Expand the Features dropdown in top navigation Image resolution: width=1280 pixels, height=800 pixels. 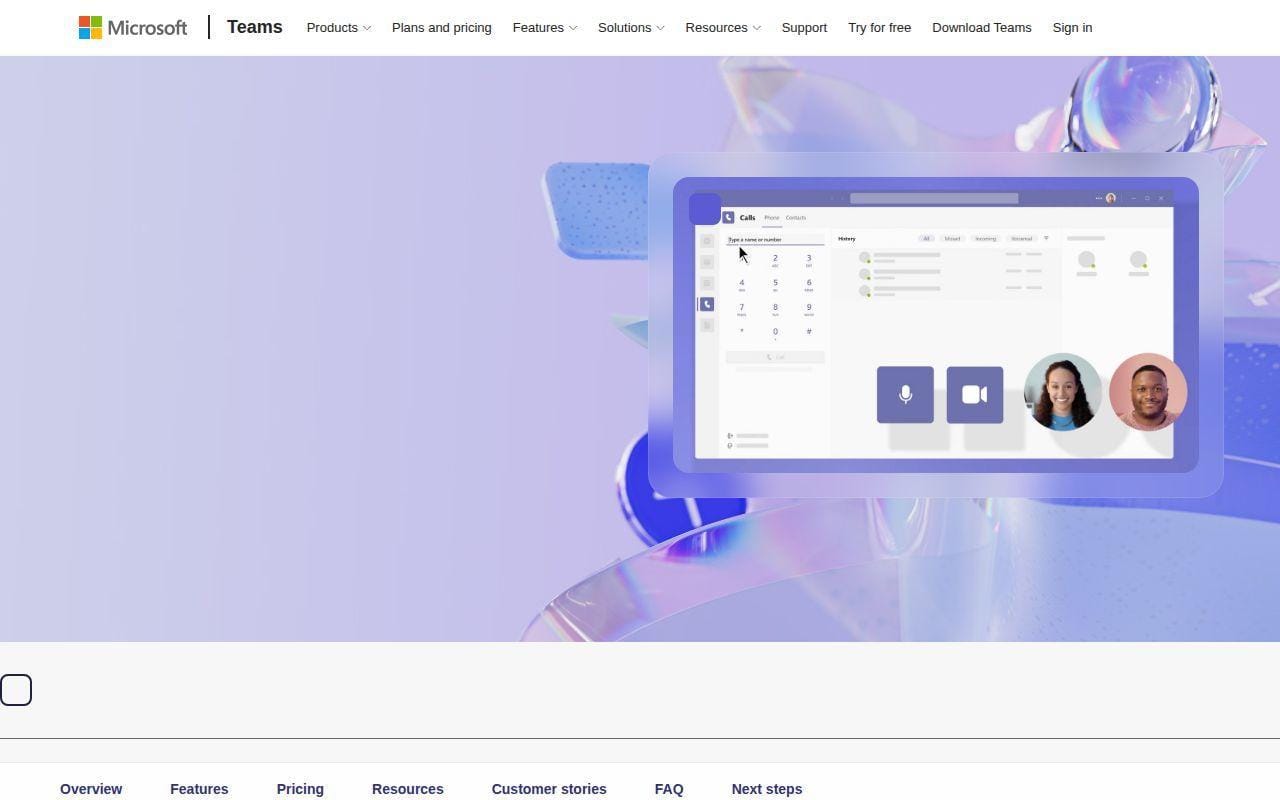pos(544,27)
